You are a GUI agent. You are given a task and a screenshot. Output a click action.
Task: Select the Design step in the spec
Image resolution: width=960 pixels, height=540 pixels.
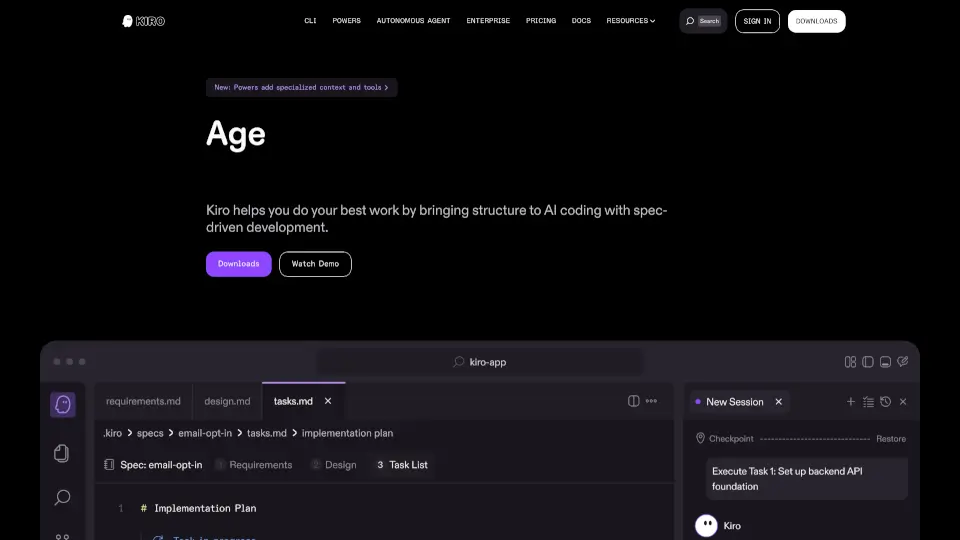coord(340,465)
